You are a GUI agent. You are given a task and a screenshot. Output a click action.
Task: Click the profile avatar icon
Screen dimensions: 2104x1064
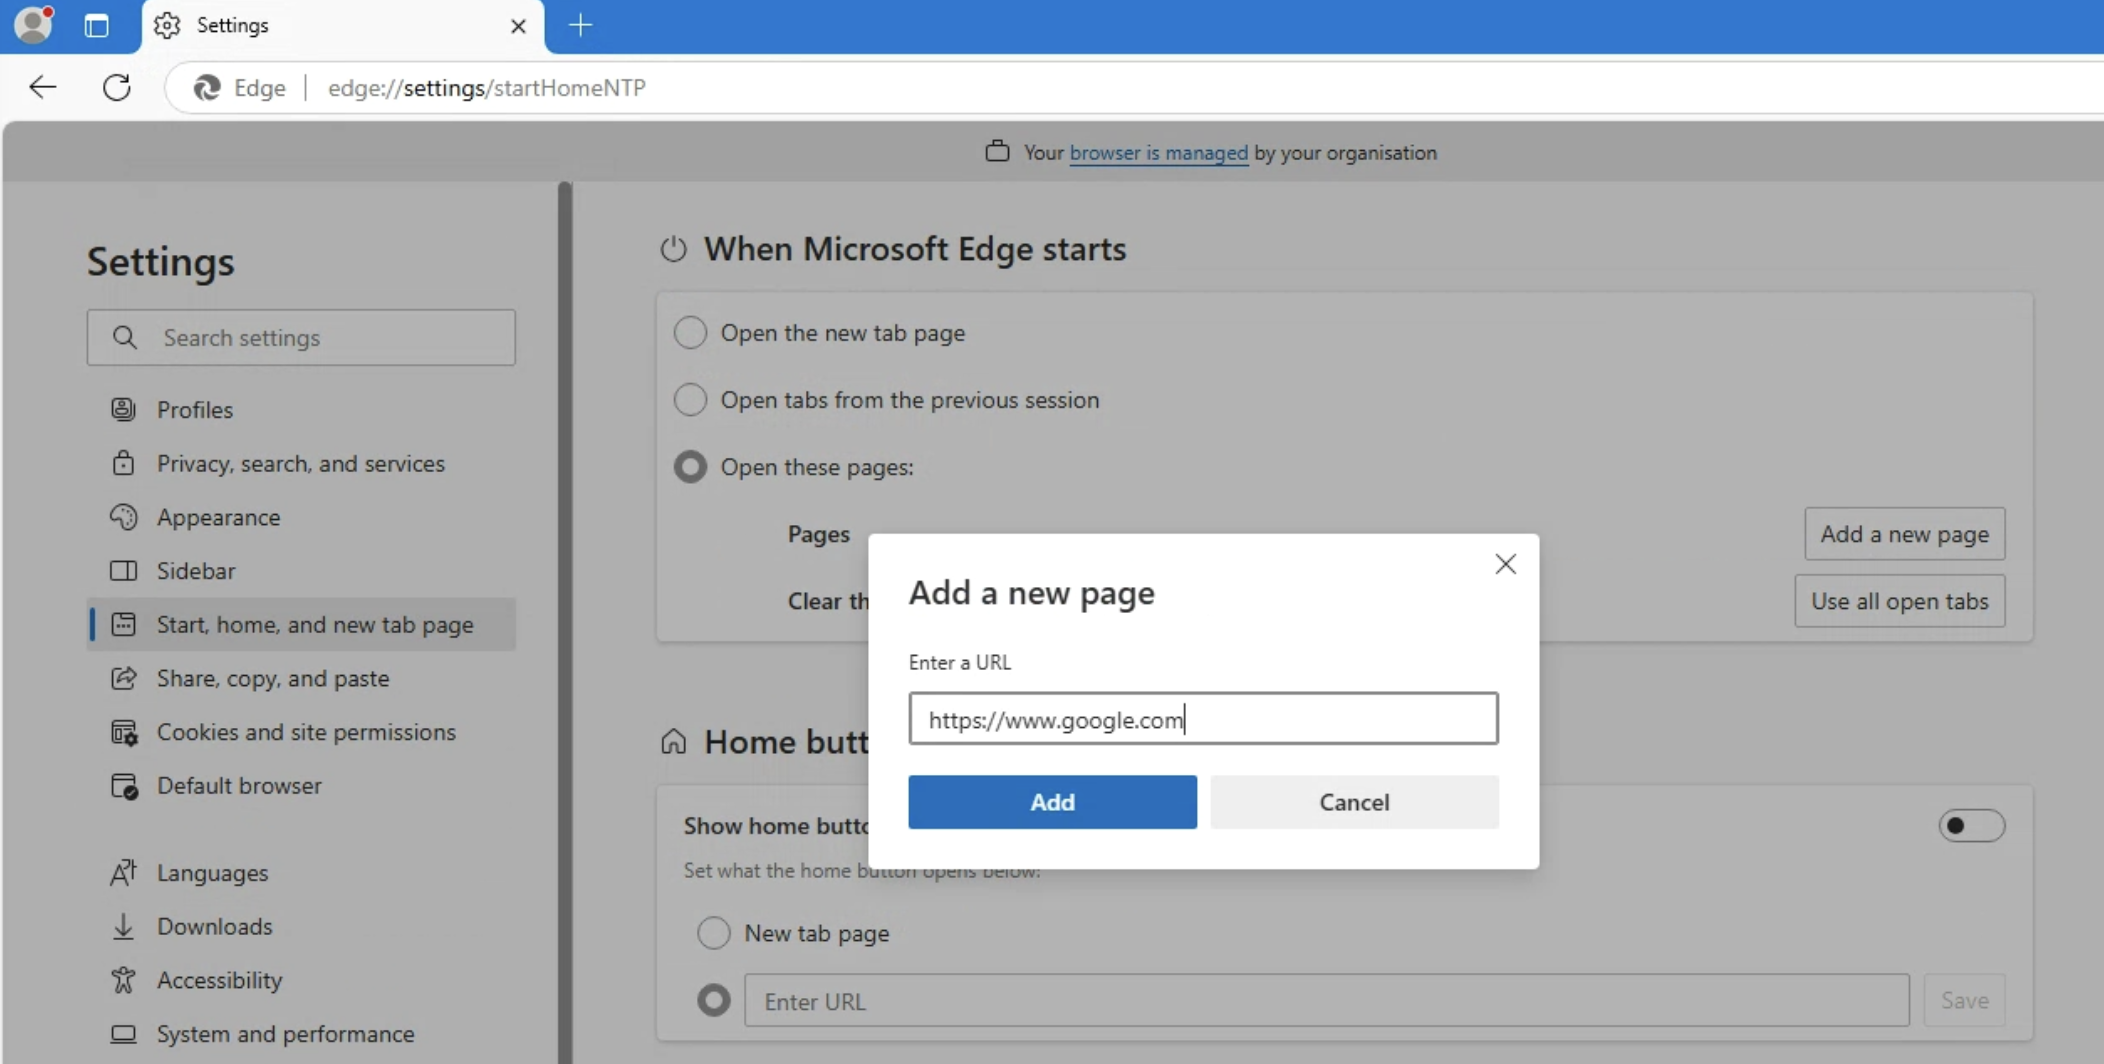coord(33,25)
